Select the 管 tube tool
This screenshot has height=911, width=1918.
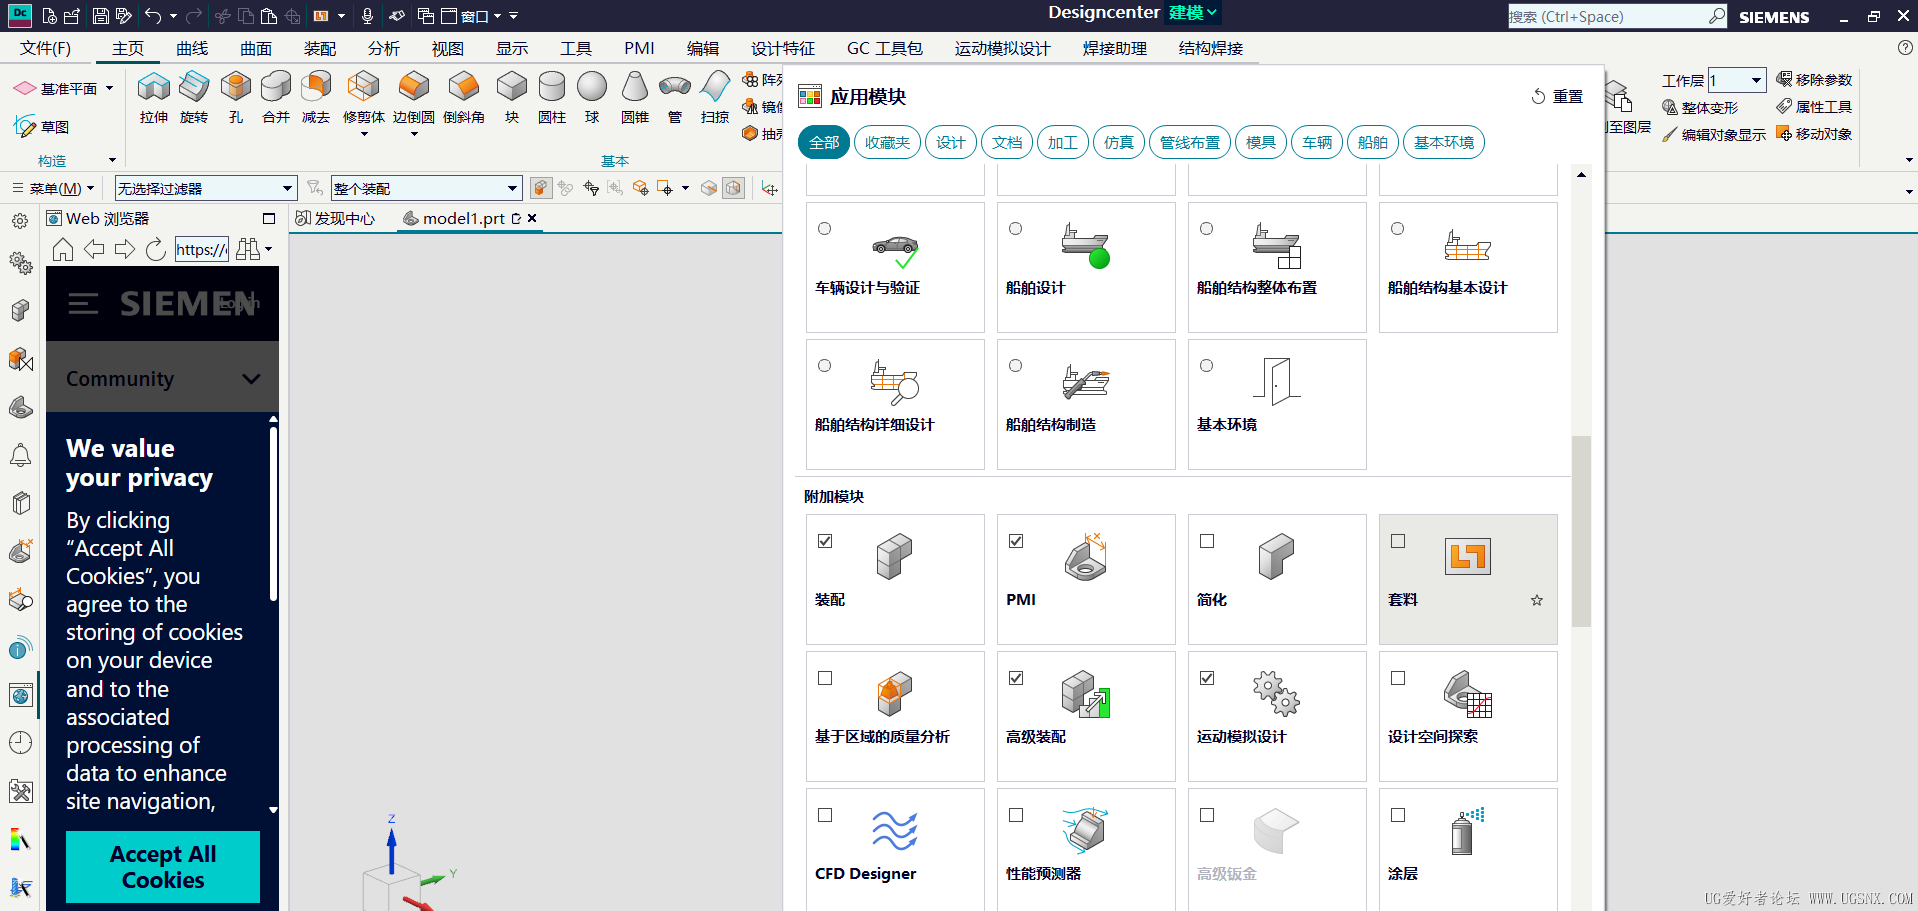(x=675, y=97)
